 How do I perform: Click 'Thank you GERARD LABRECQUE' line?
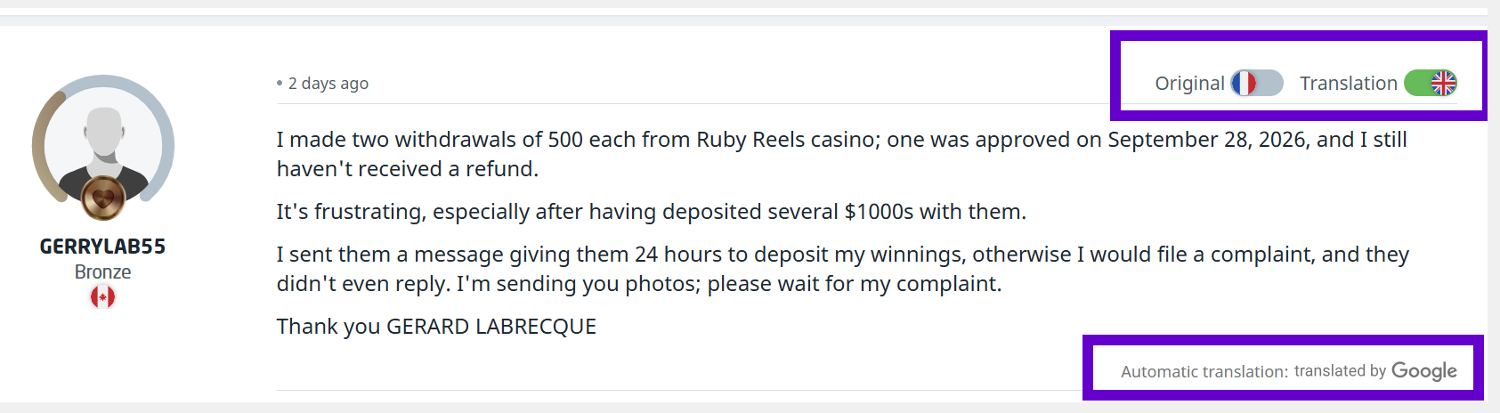click(436, 327)
